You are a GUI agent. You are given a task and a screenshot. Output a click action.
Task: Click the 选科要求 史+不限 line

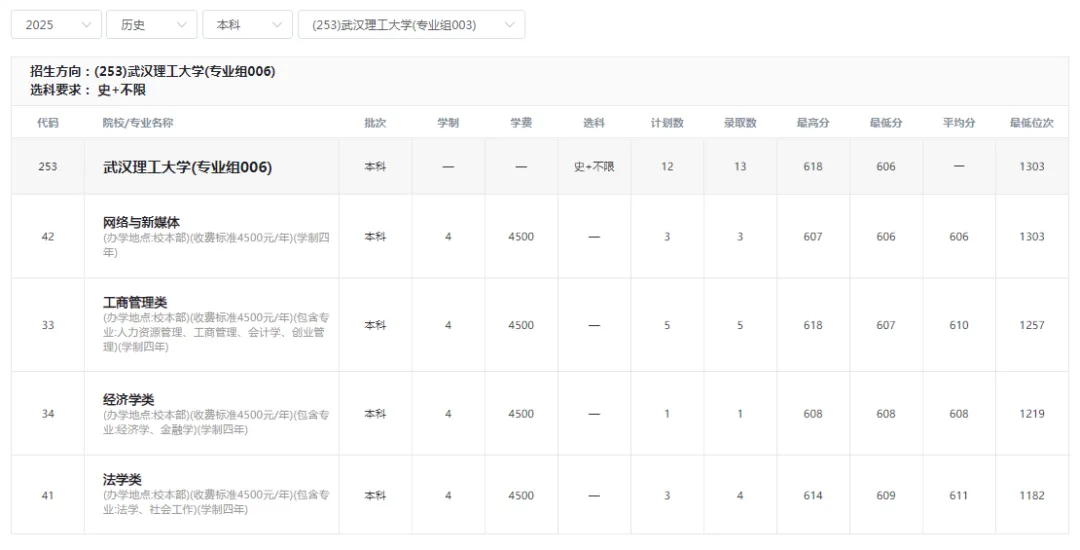coord(87,90)
